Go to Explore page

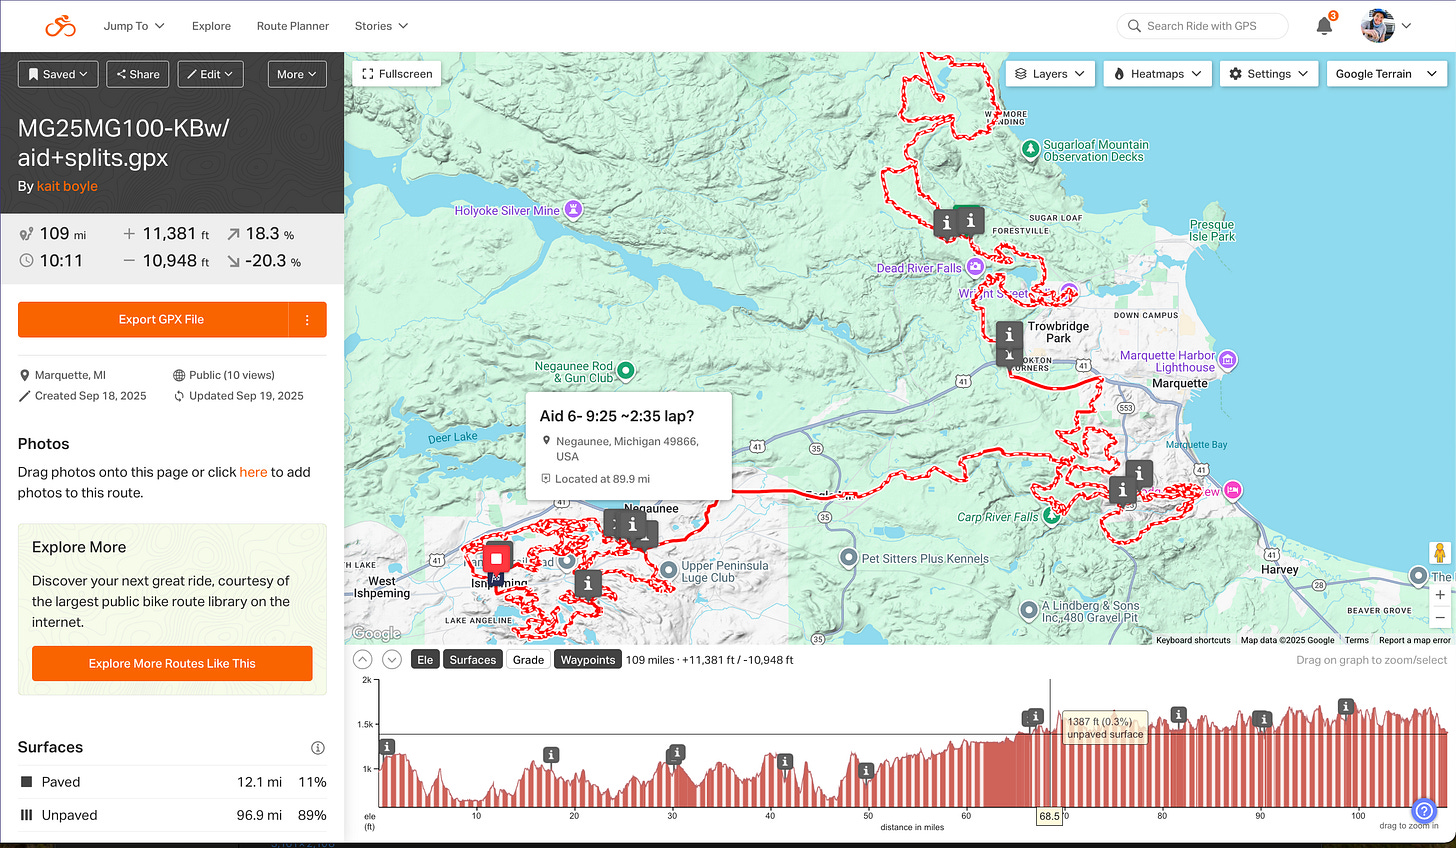(211, 26)
